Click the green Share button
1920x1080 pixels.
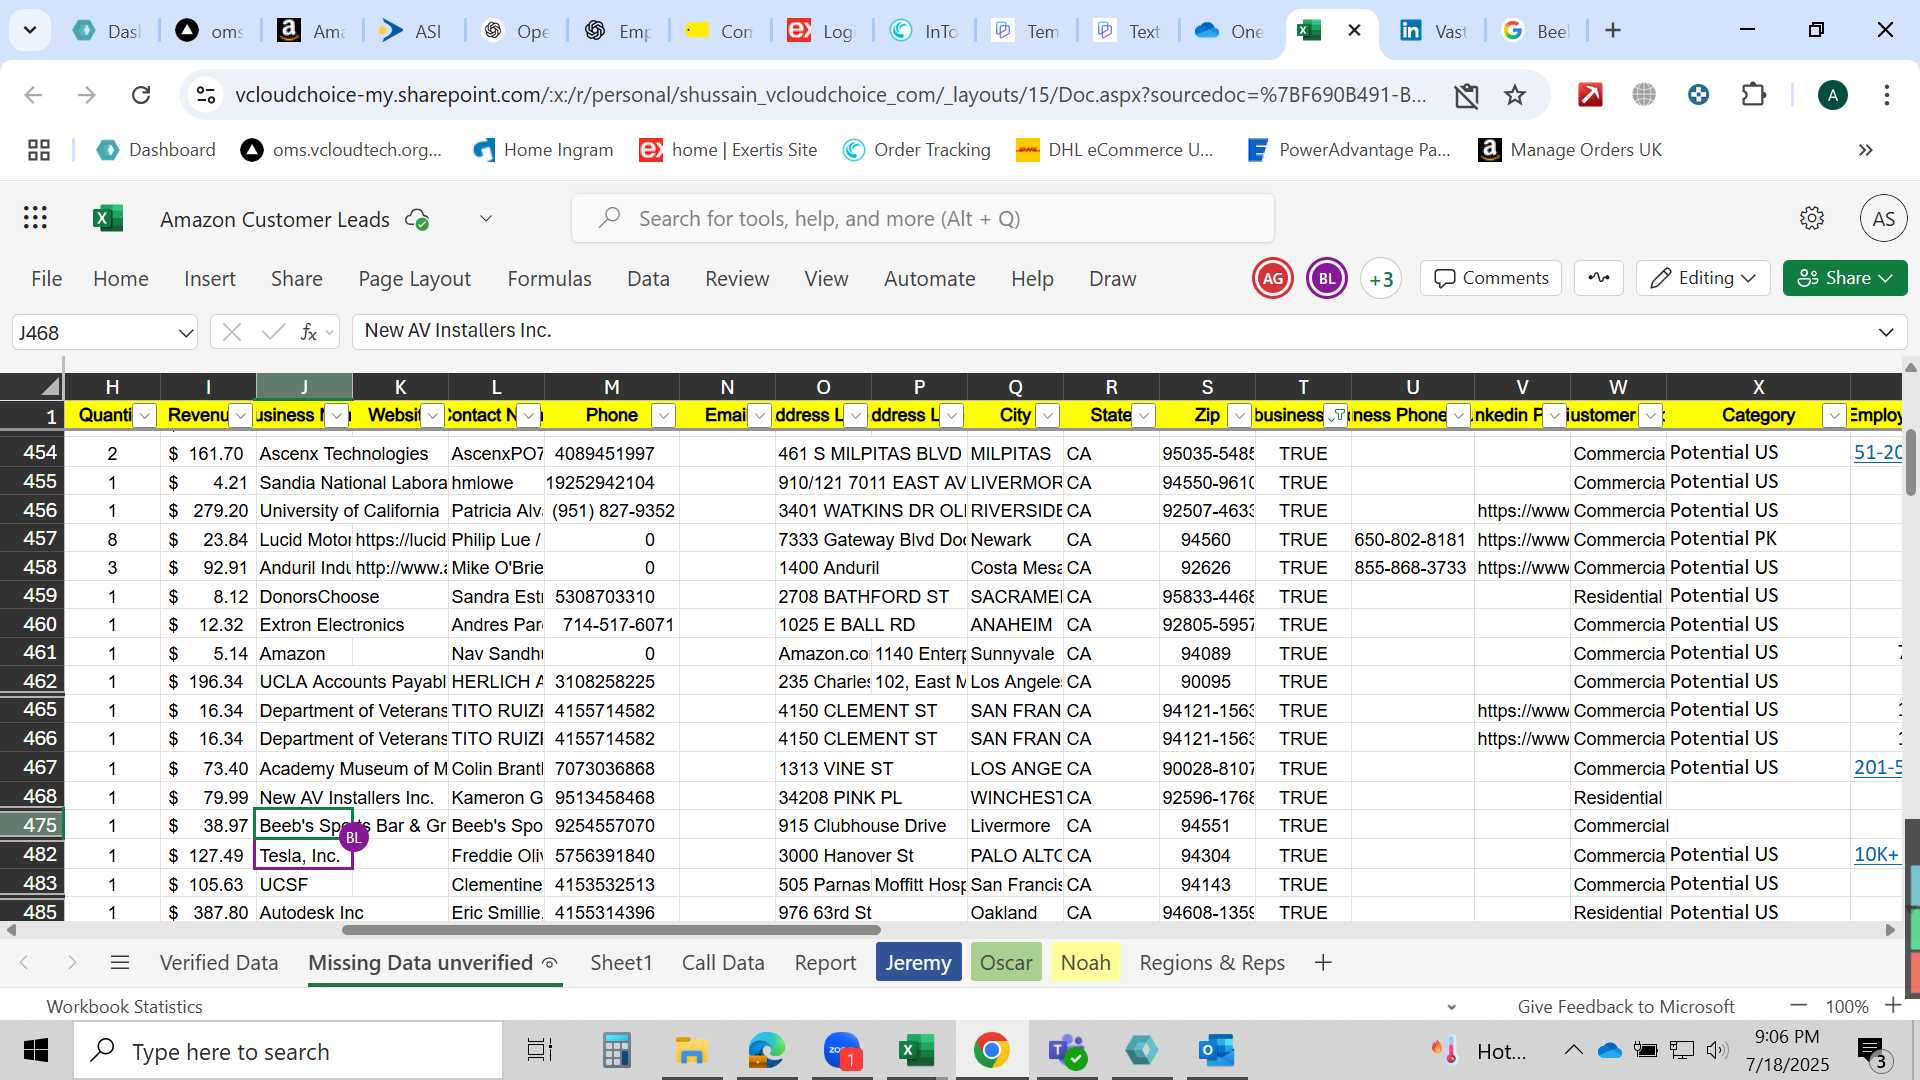coord(1845,278)
